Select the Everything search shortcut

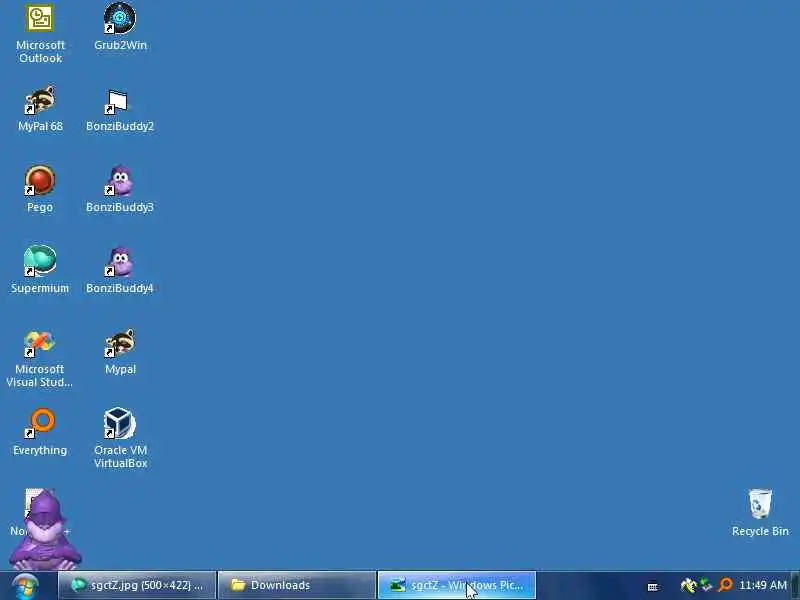point(40,433)
